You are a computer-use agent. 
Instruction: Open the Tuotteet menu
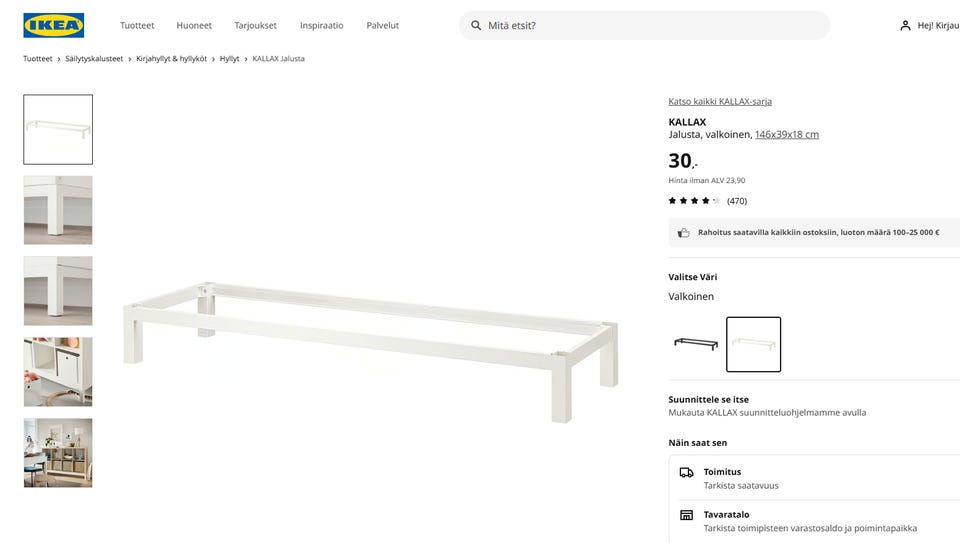tap(137, 25)
